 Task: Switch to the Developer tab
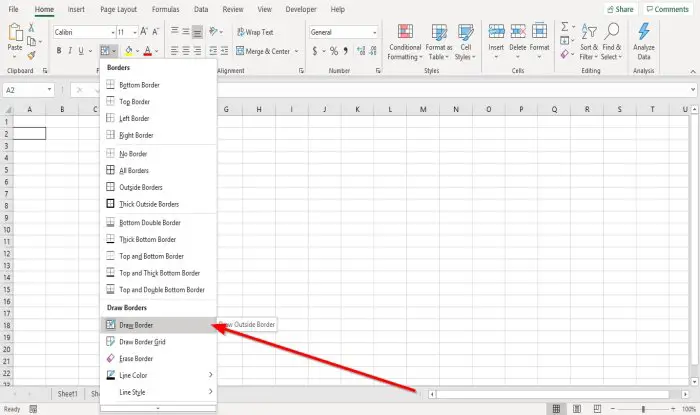tap(301, 9)
